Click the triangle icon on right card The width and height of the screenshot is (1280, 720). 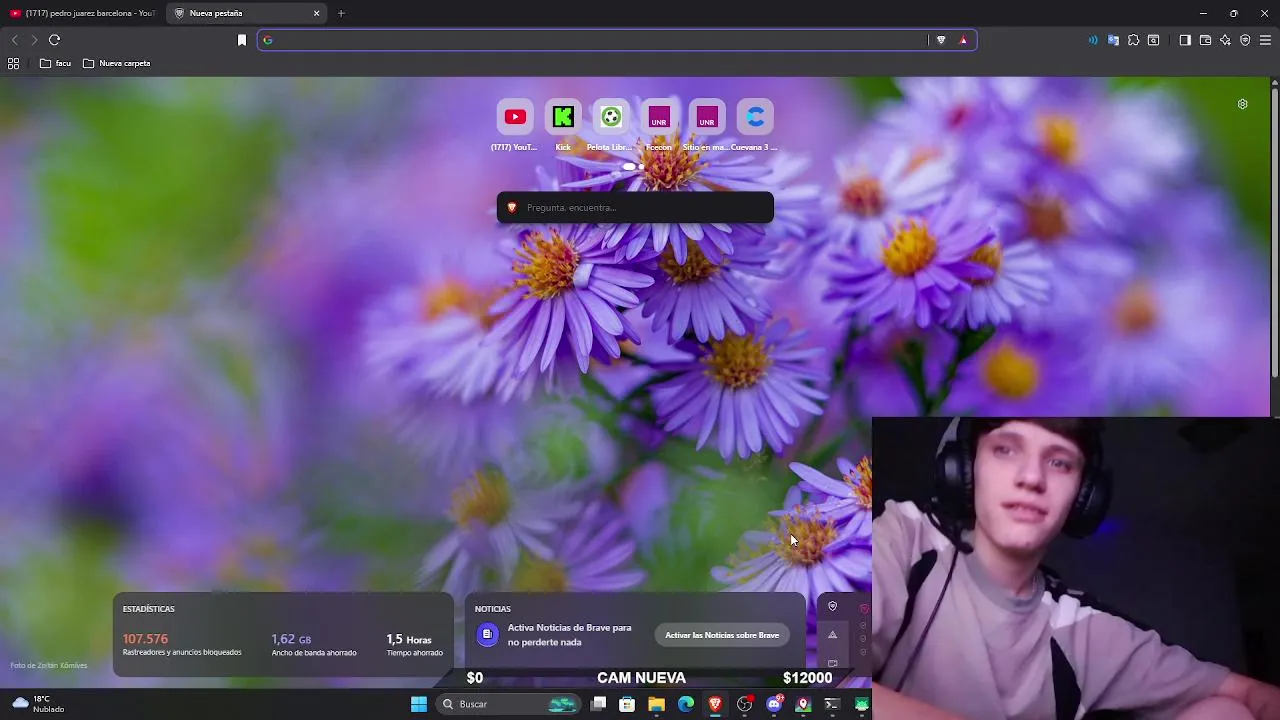(832, 634)
